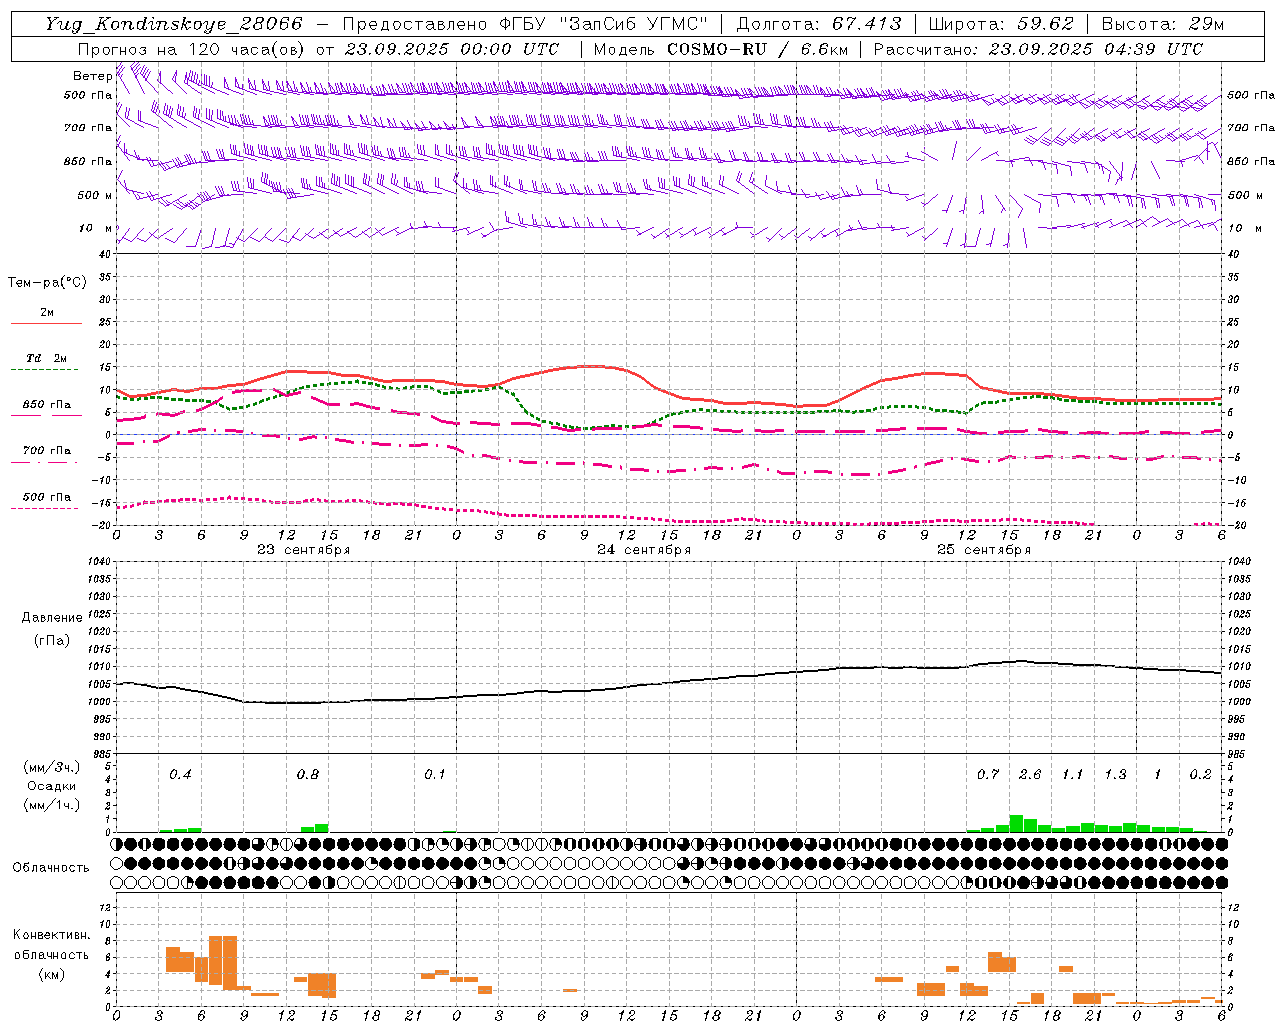The image size is (1280, 1024).
Task: Click the Тем-ра(°C) axis label
Action: [47, 283]
